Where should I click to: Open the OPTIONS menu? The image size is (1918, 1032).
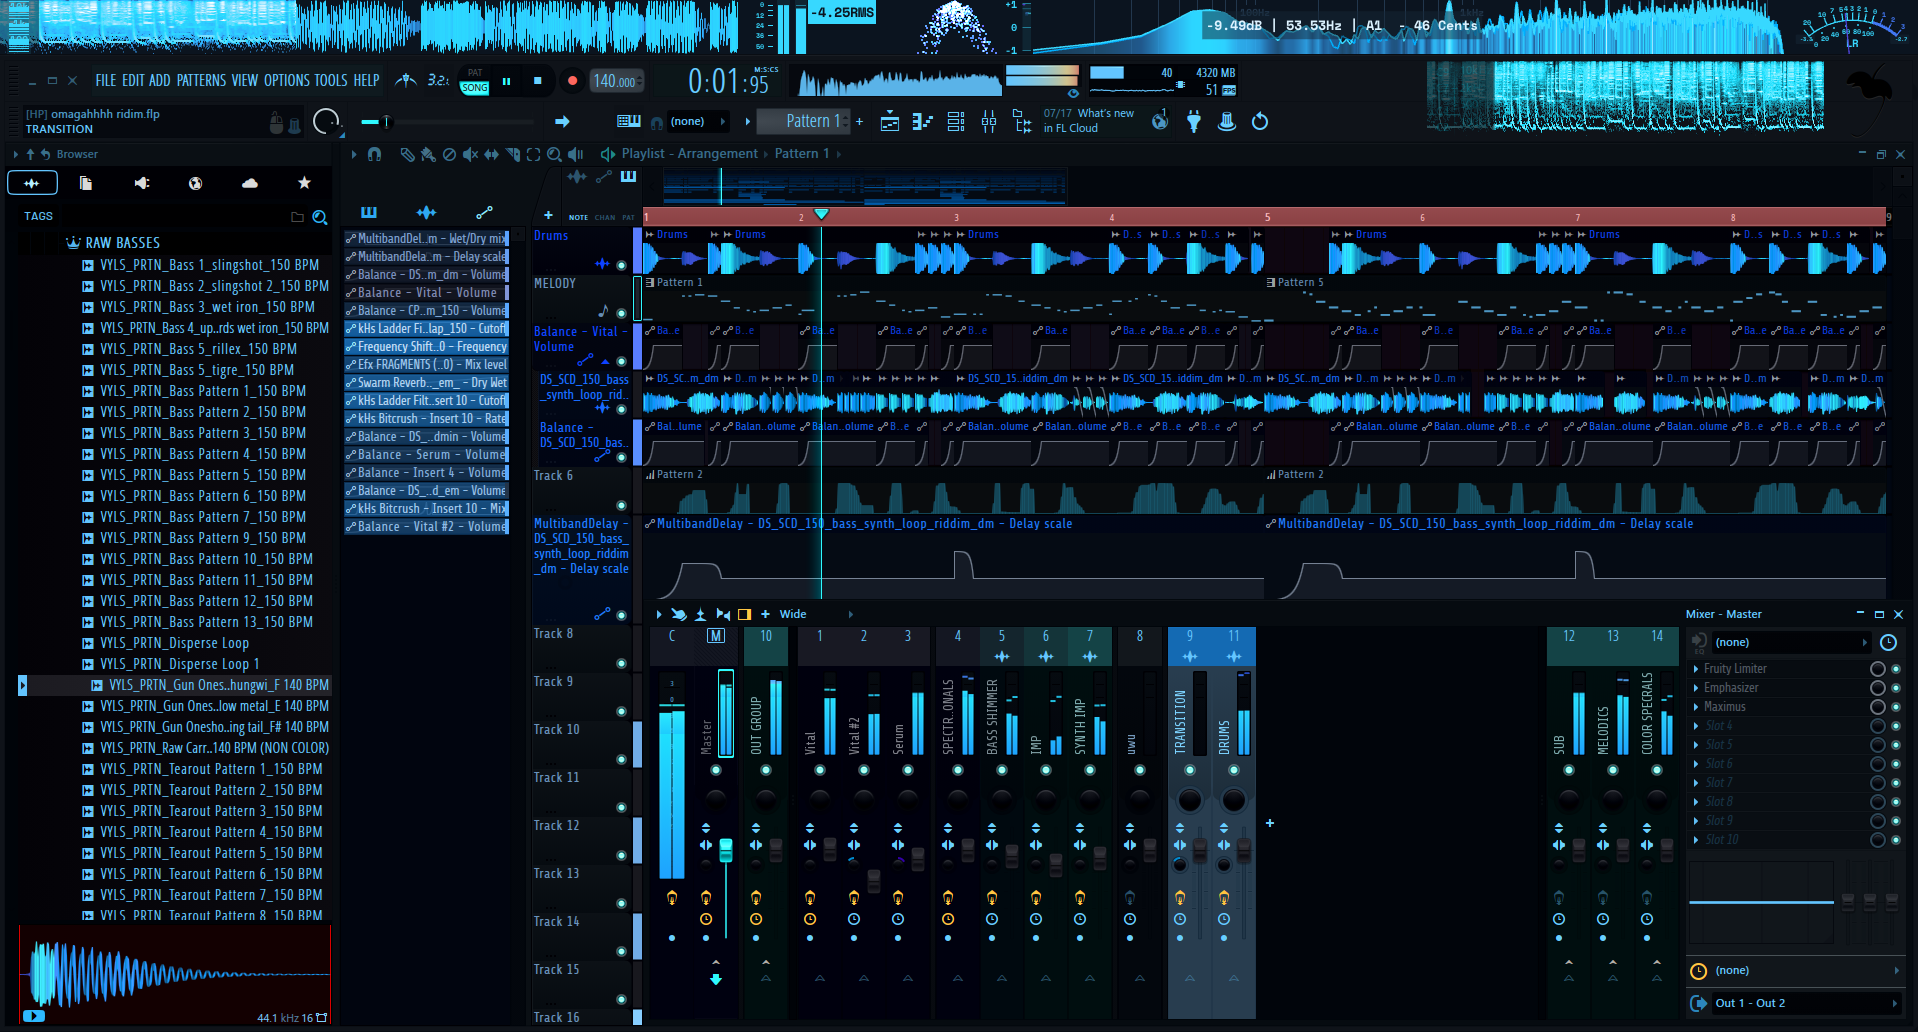[287, 81]
